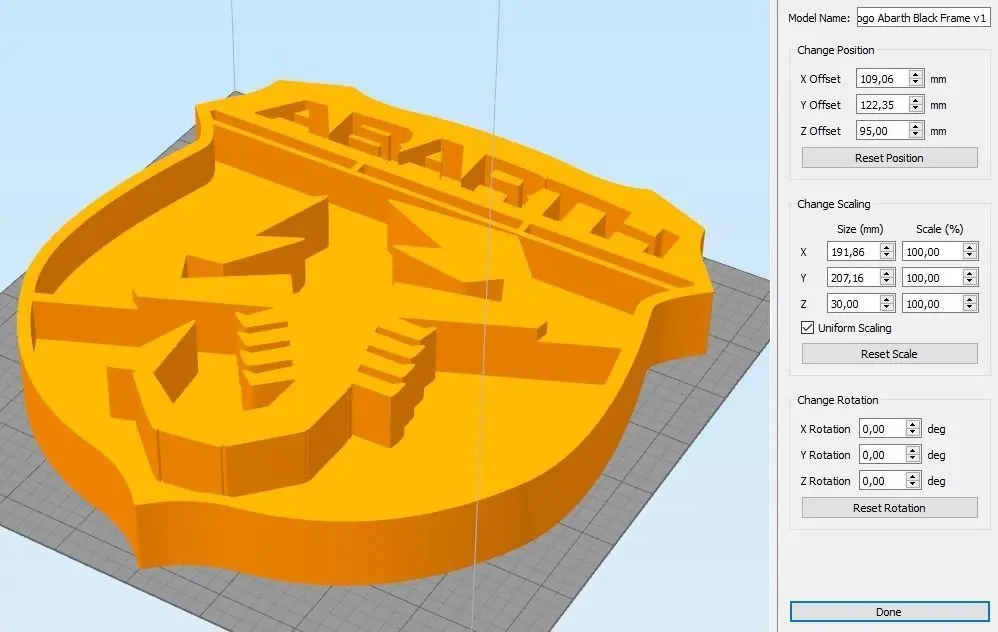Click the Model Name text field
This screenshot has width=998, height=632.
924,18
